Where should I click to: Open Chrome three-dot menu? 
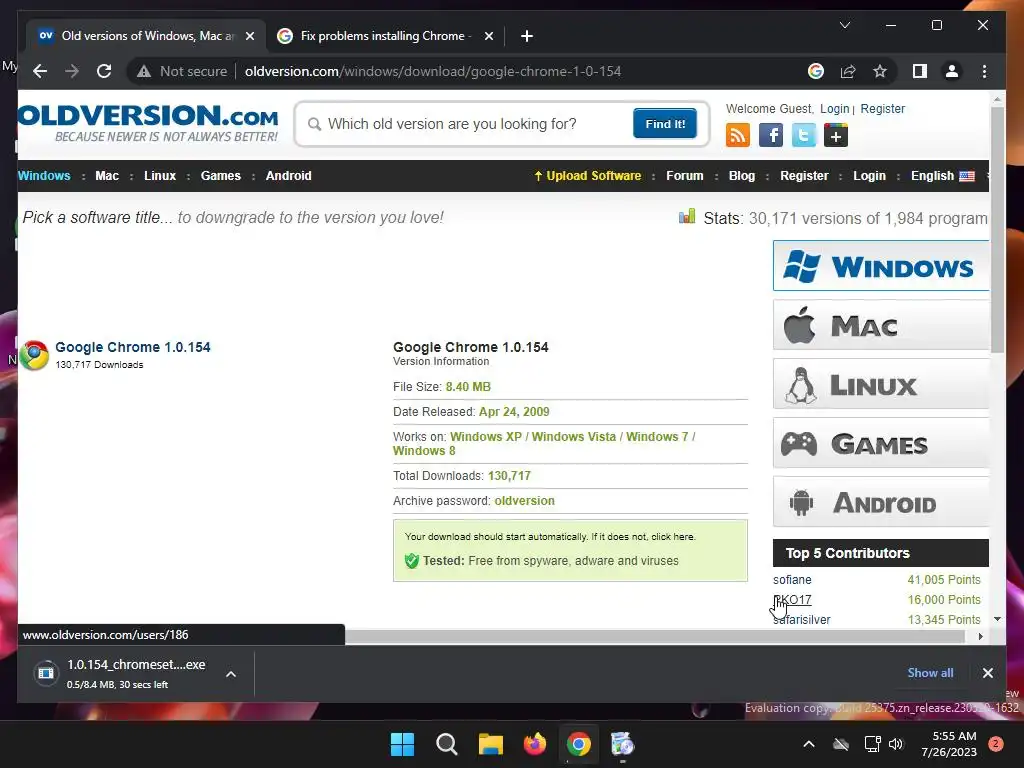[984, 71]
